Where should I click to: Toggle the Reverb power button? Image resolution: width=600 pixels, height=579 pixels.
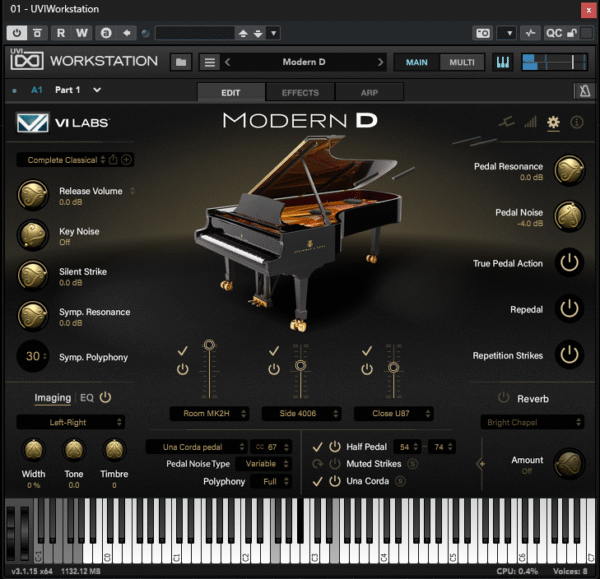click(503, 398)
